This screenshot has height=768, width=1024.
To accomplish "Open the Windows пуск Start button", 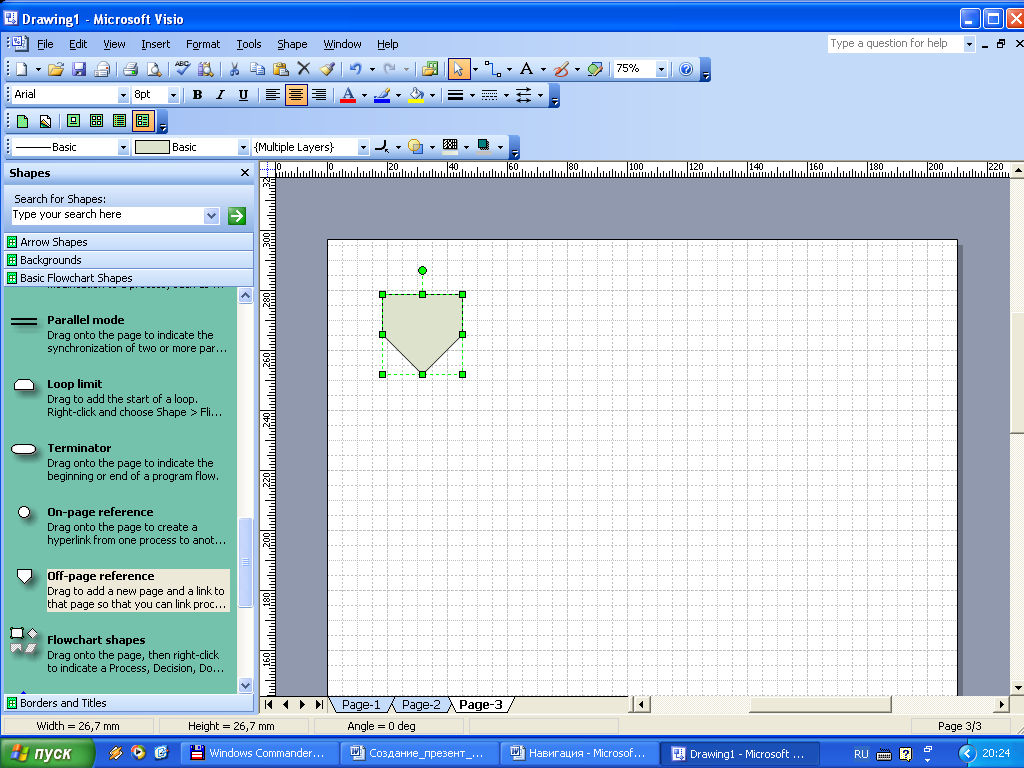I will coord(47,754).
